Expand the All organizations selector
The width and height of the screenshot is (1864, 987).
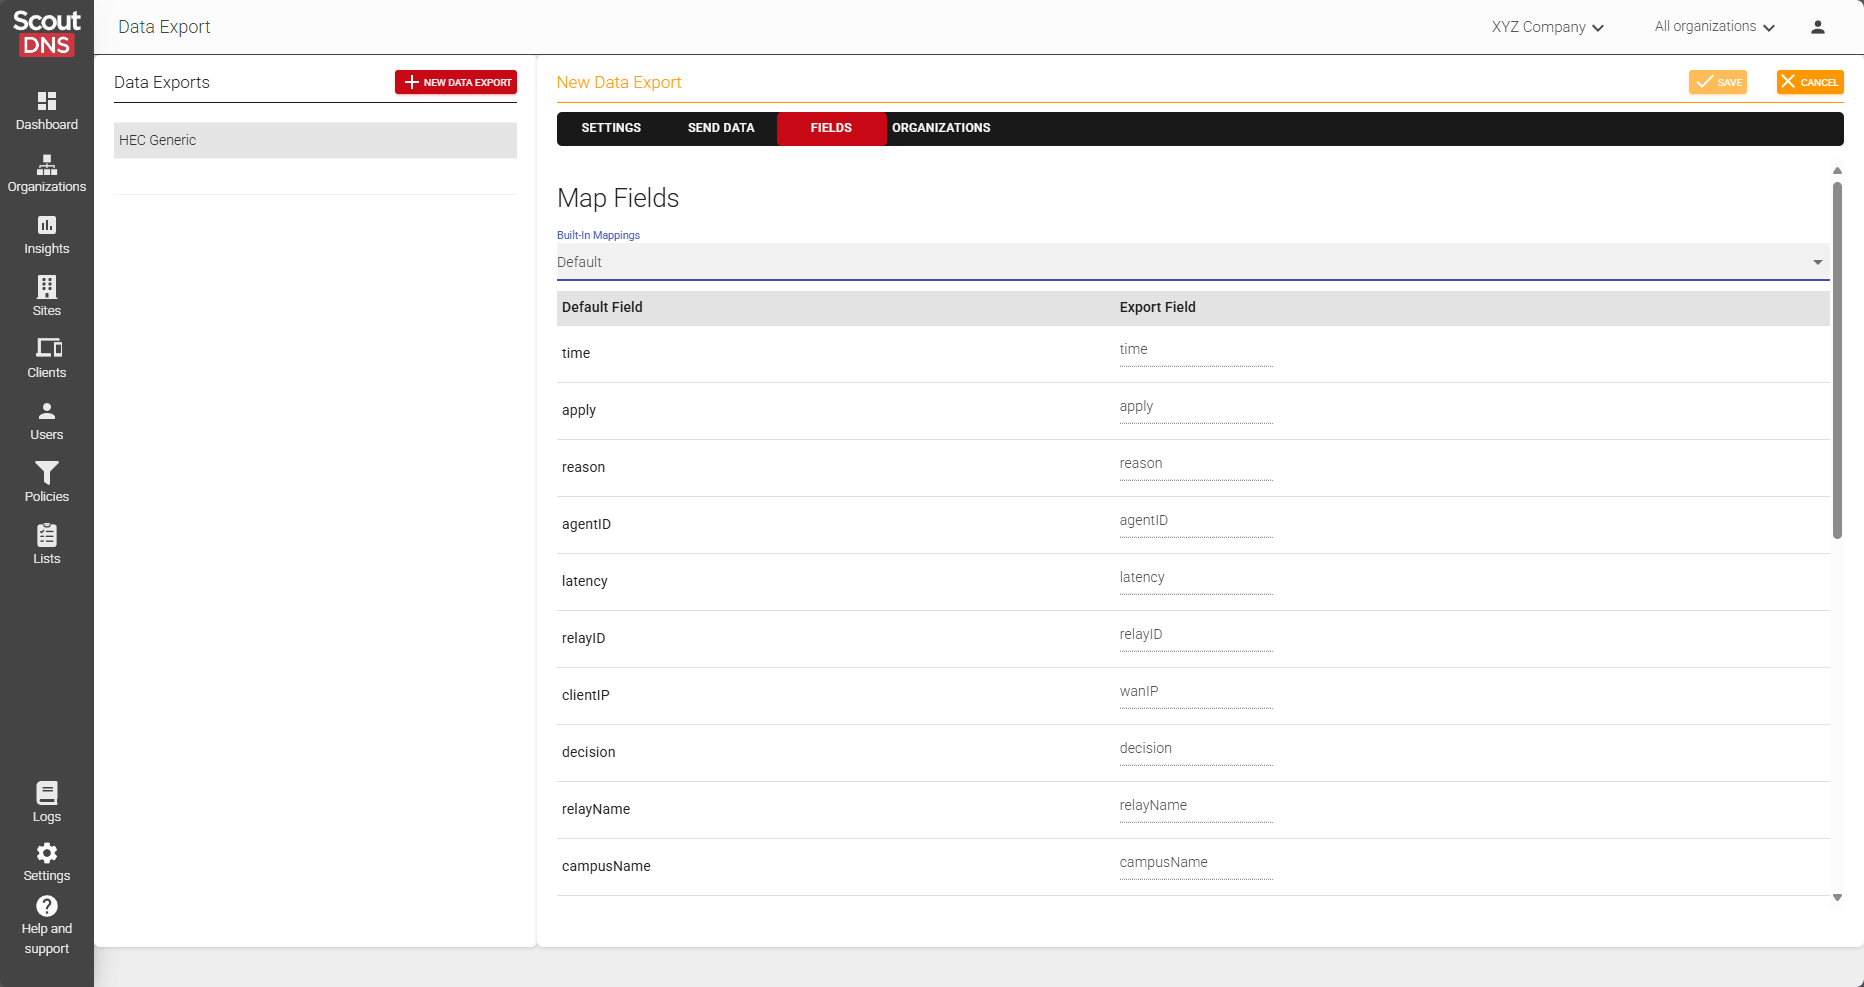point(1714,27)
